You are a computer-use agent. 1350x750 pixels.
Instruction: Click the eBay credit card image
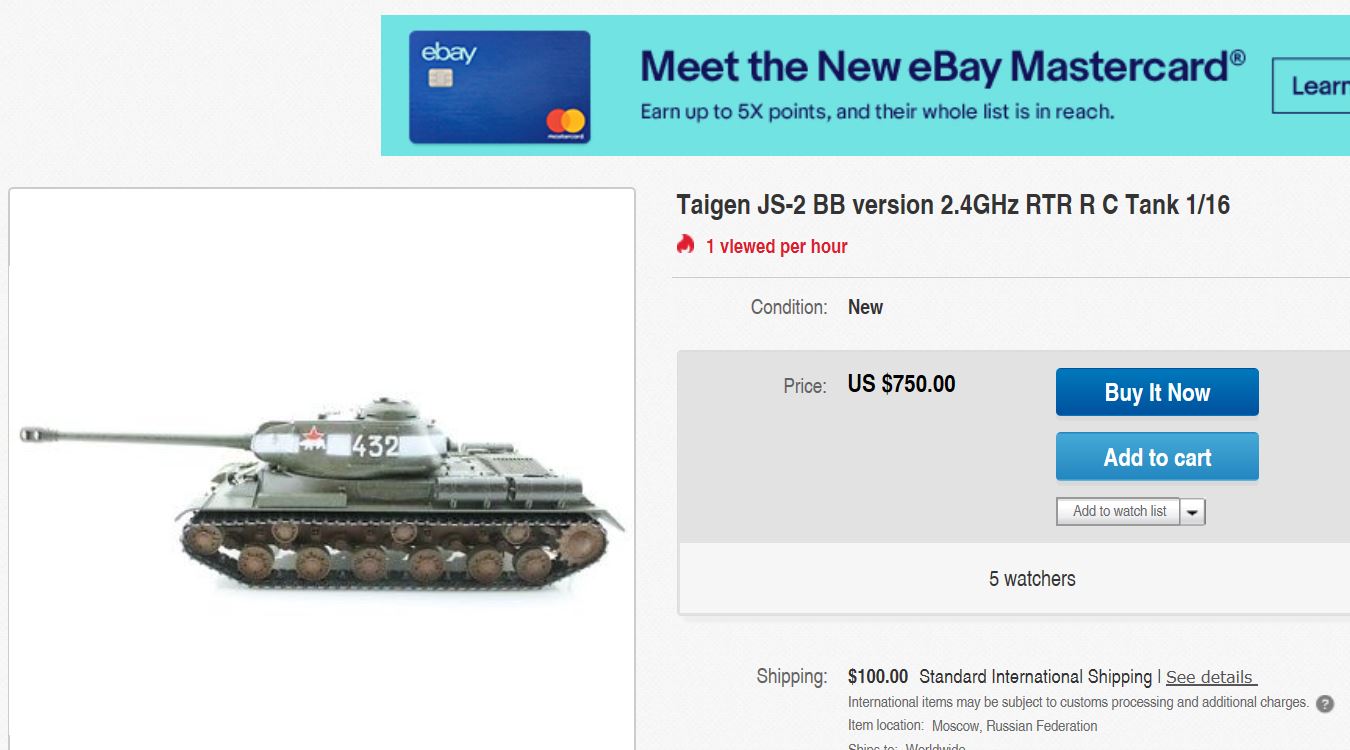pos(499,87)
